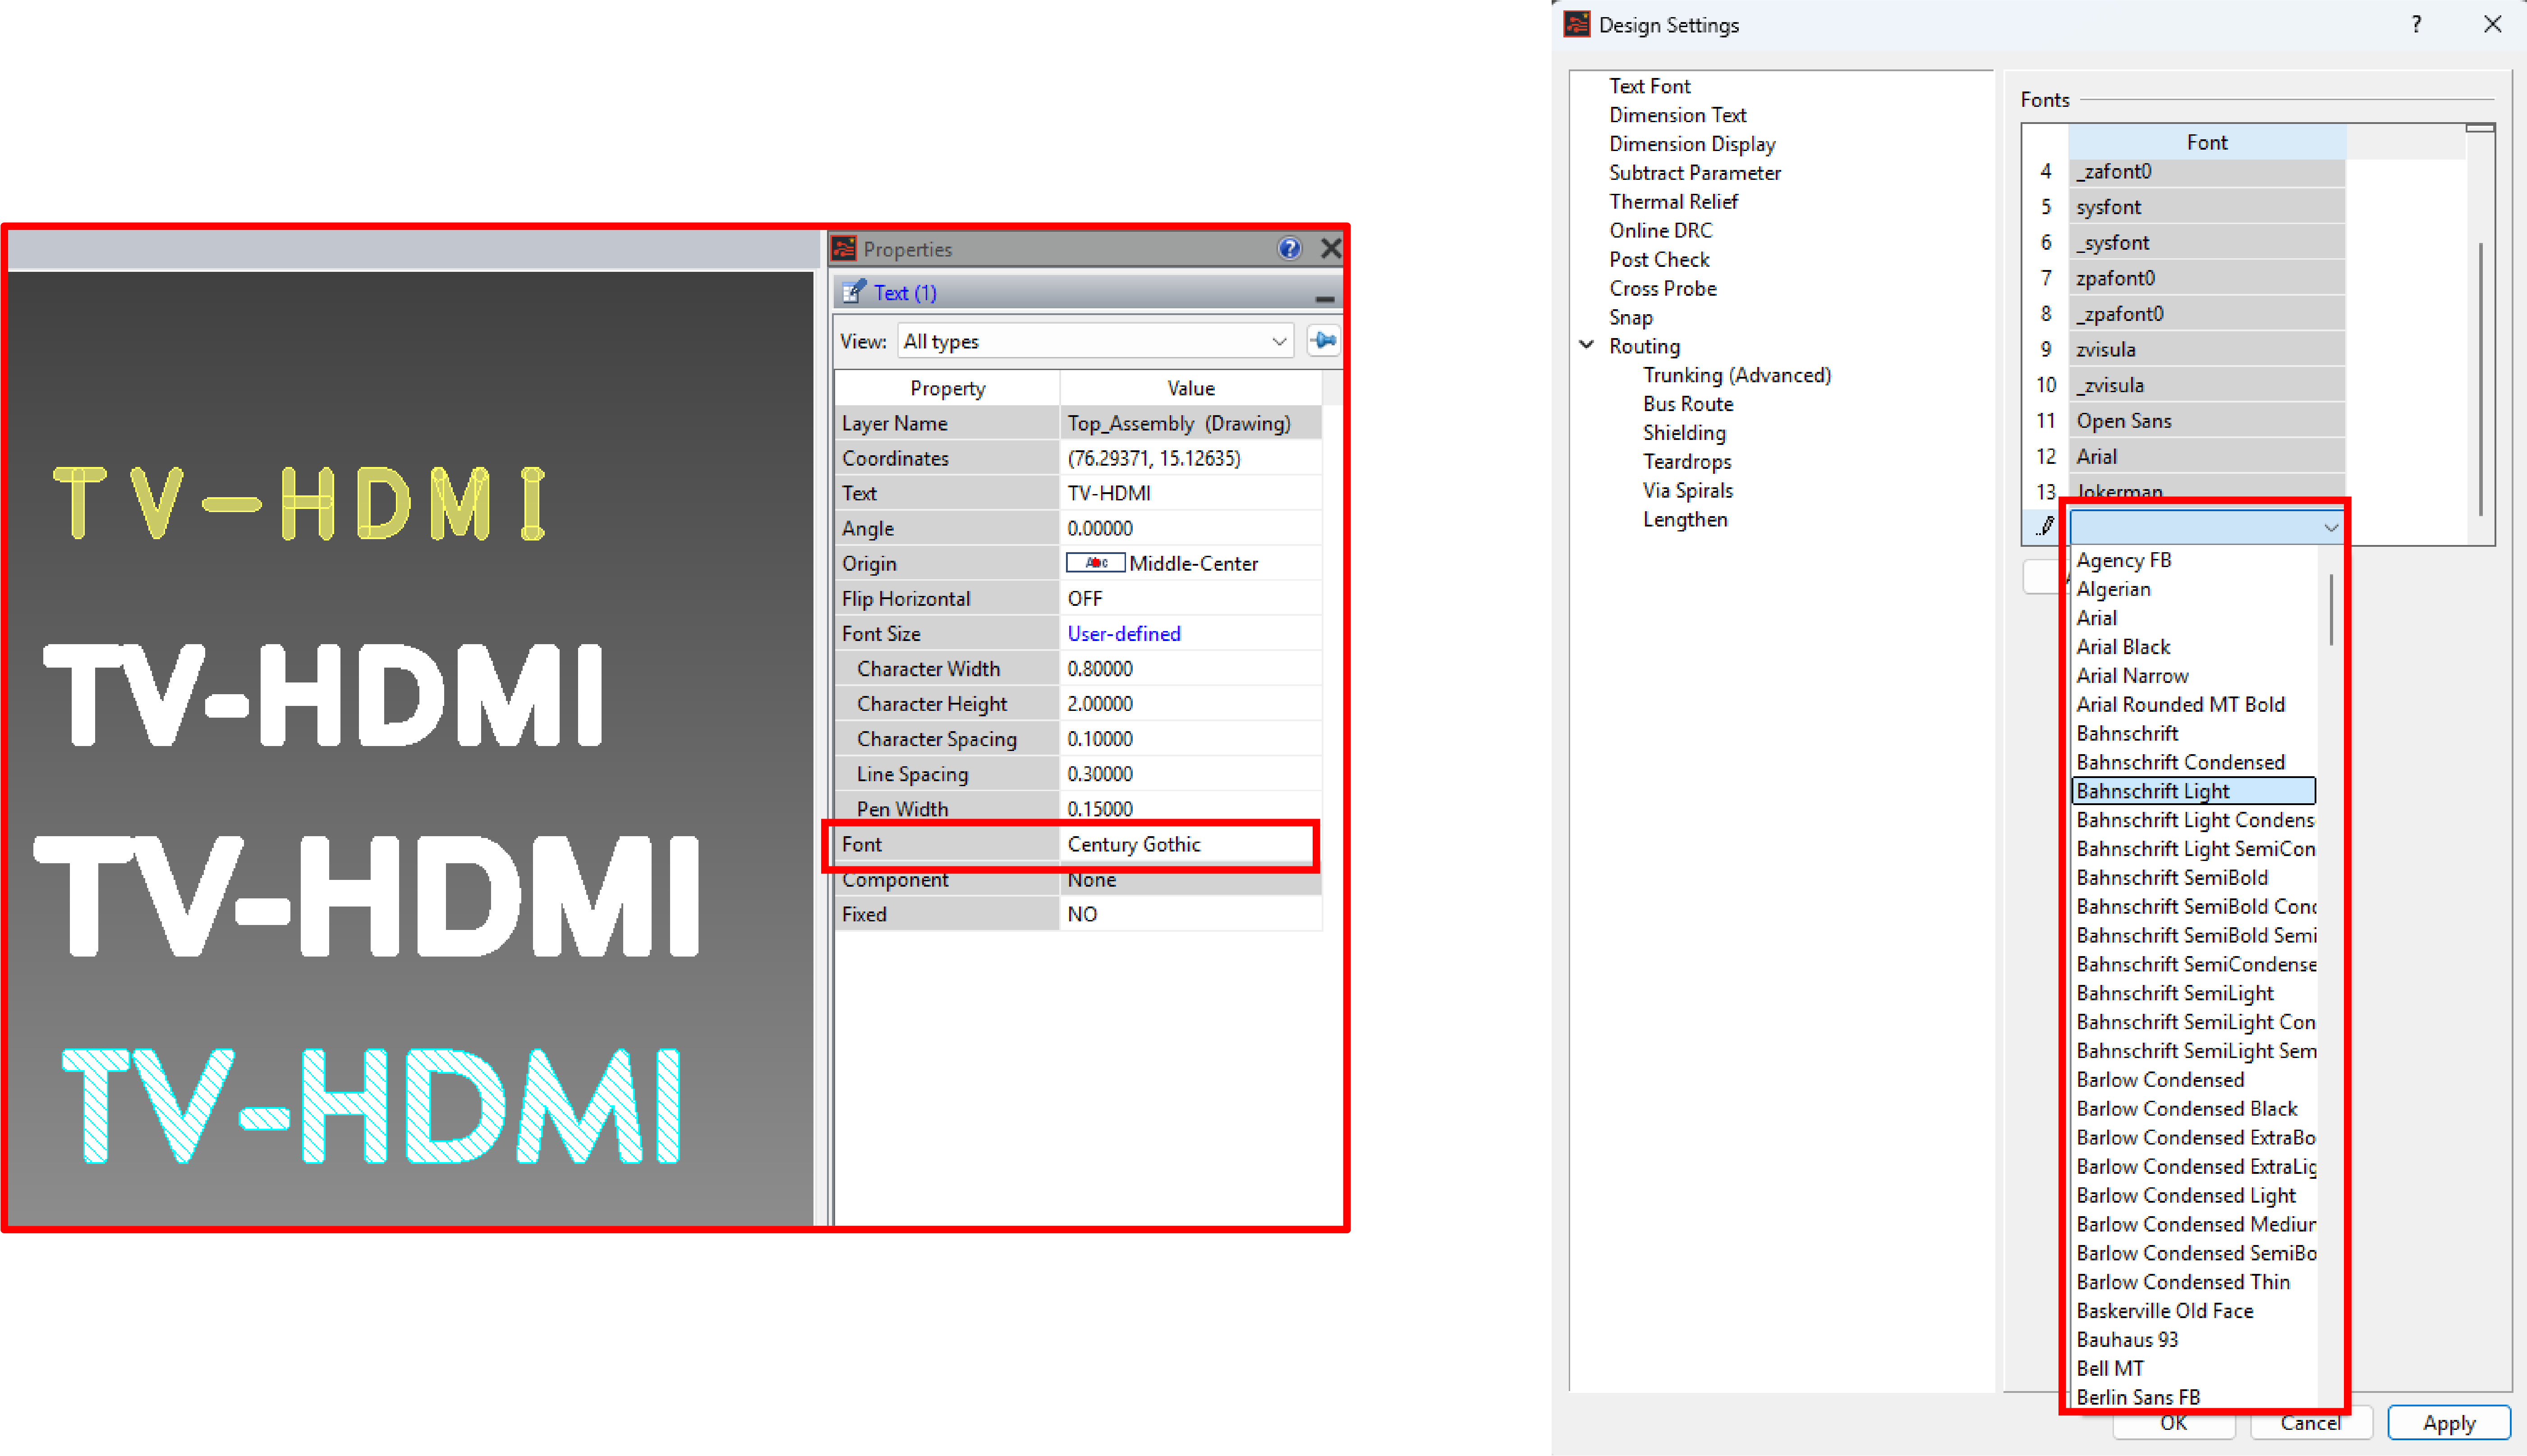This screenshot has height=1456, width=2527.
Task: Click the Font Size User-defined value
Action: click(x=1190, y=634)
